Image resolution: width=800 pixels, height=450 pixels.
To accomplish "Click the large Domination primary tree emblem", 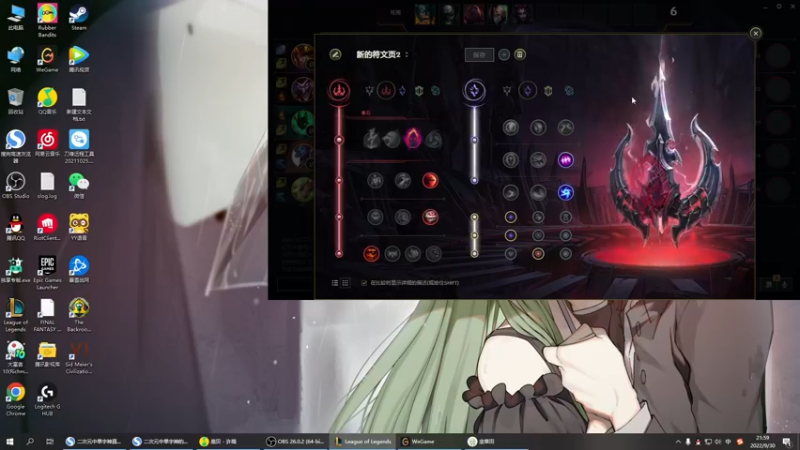I will 339,91.
